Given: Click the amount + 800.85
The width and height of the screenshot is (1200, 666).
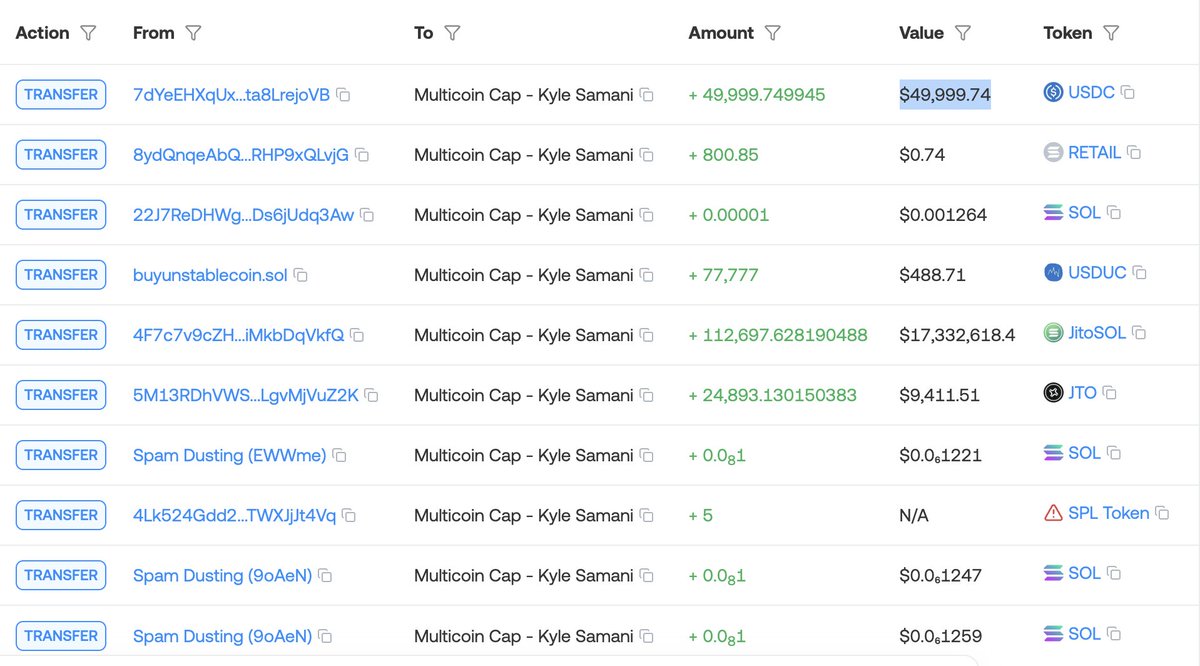Looking at the screenshot, I should [x=723, y=155].
